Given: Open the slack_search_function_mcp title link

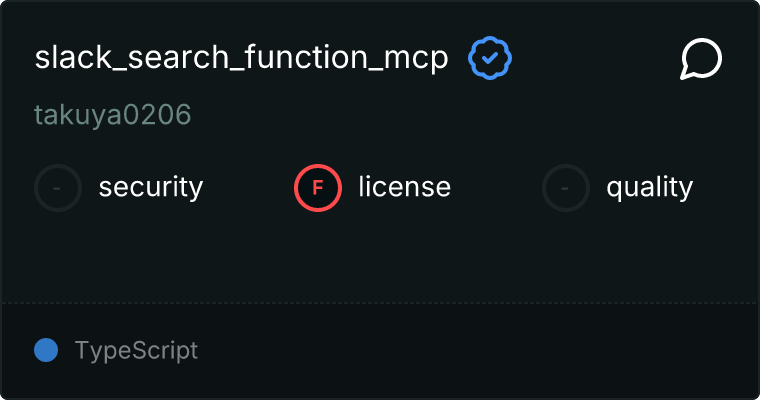Looking at the screenshot, I should pos(241,59).
